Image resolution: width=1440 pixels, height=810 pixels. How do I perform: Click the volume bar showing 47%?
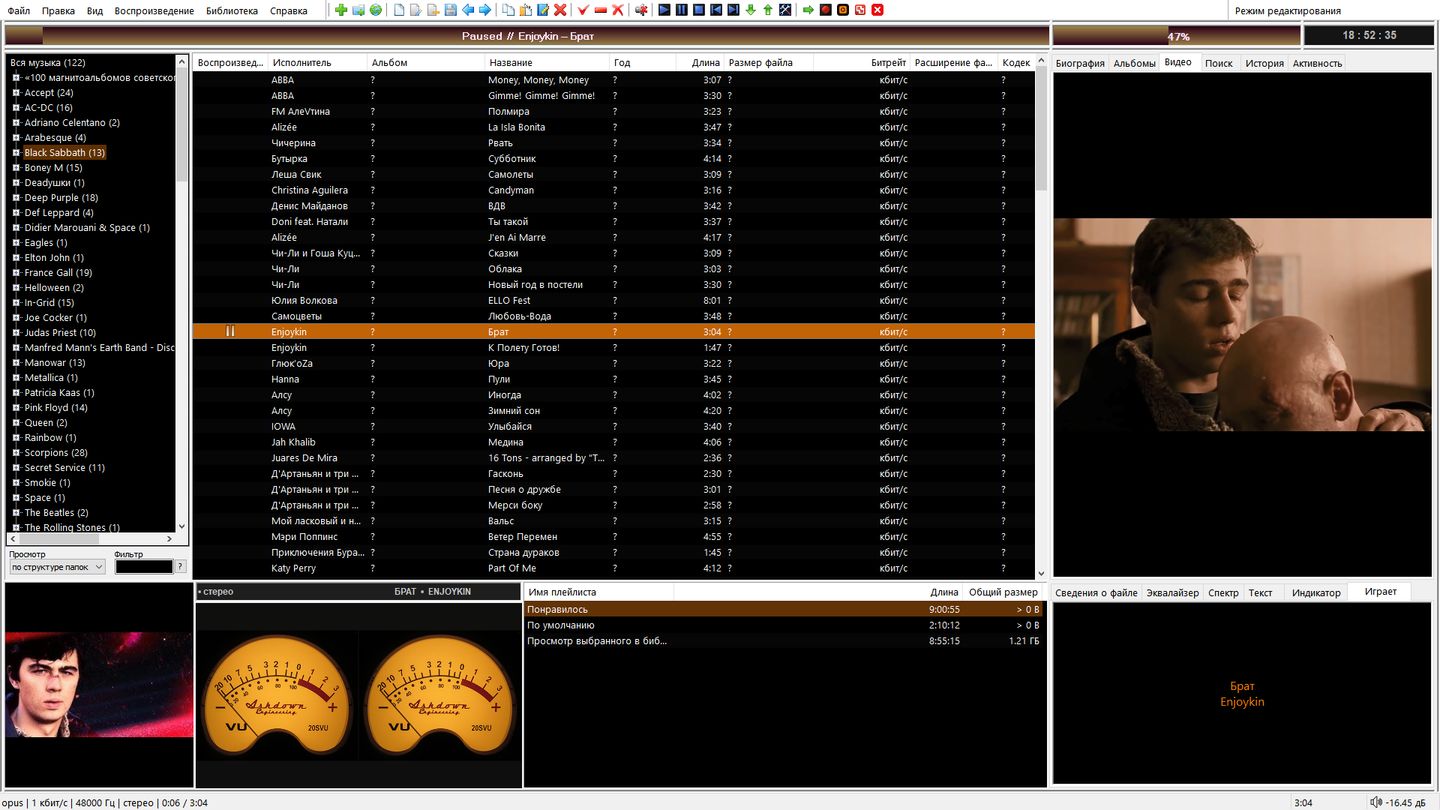tap(1176, 36)
